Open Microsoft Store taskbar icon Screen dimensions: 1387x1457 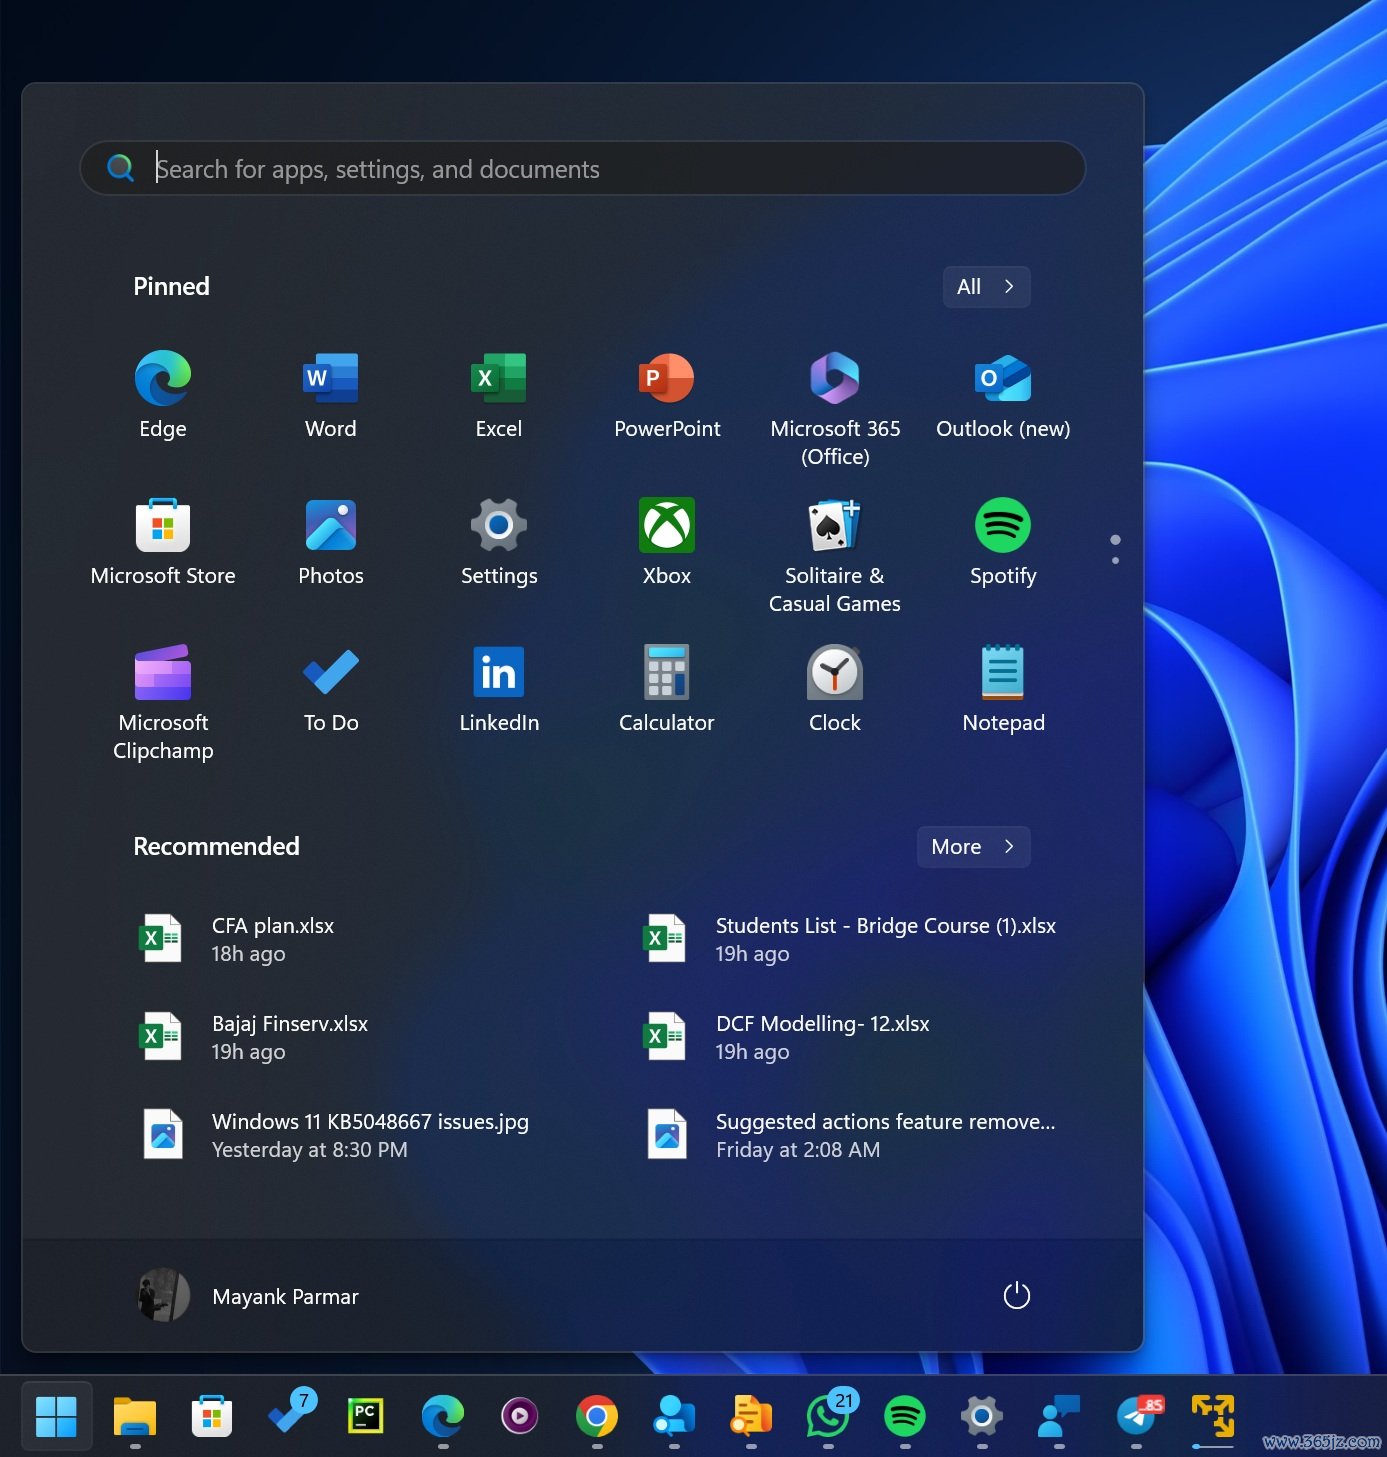coord(212,1416)
